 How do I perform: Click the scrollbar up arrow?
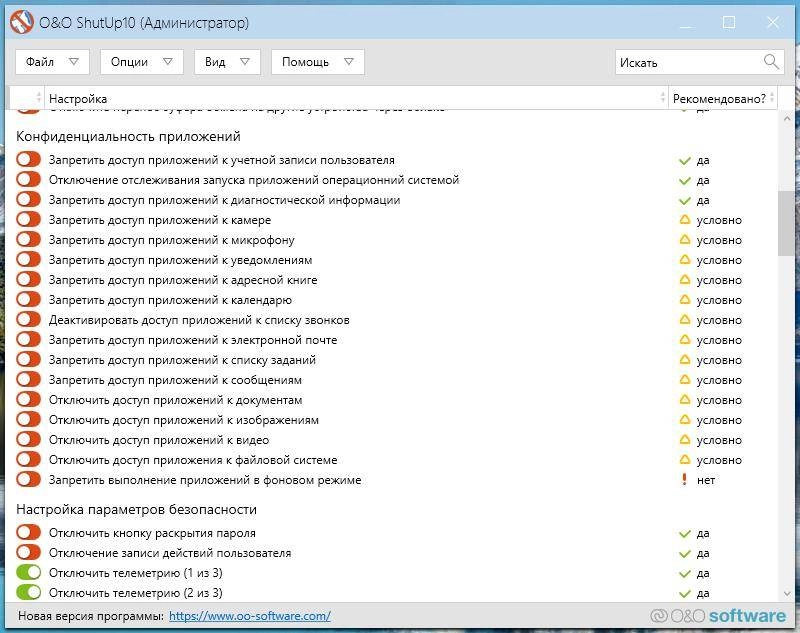pos(786,118)
